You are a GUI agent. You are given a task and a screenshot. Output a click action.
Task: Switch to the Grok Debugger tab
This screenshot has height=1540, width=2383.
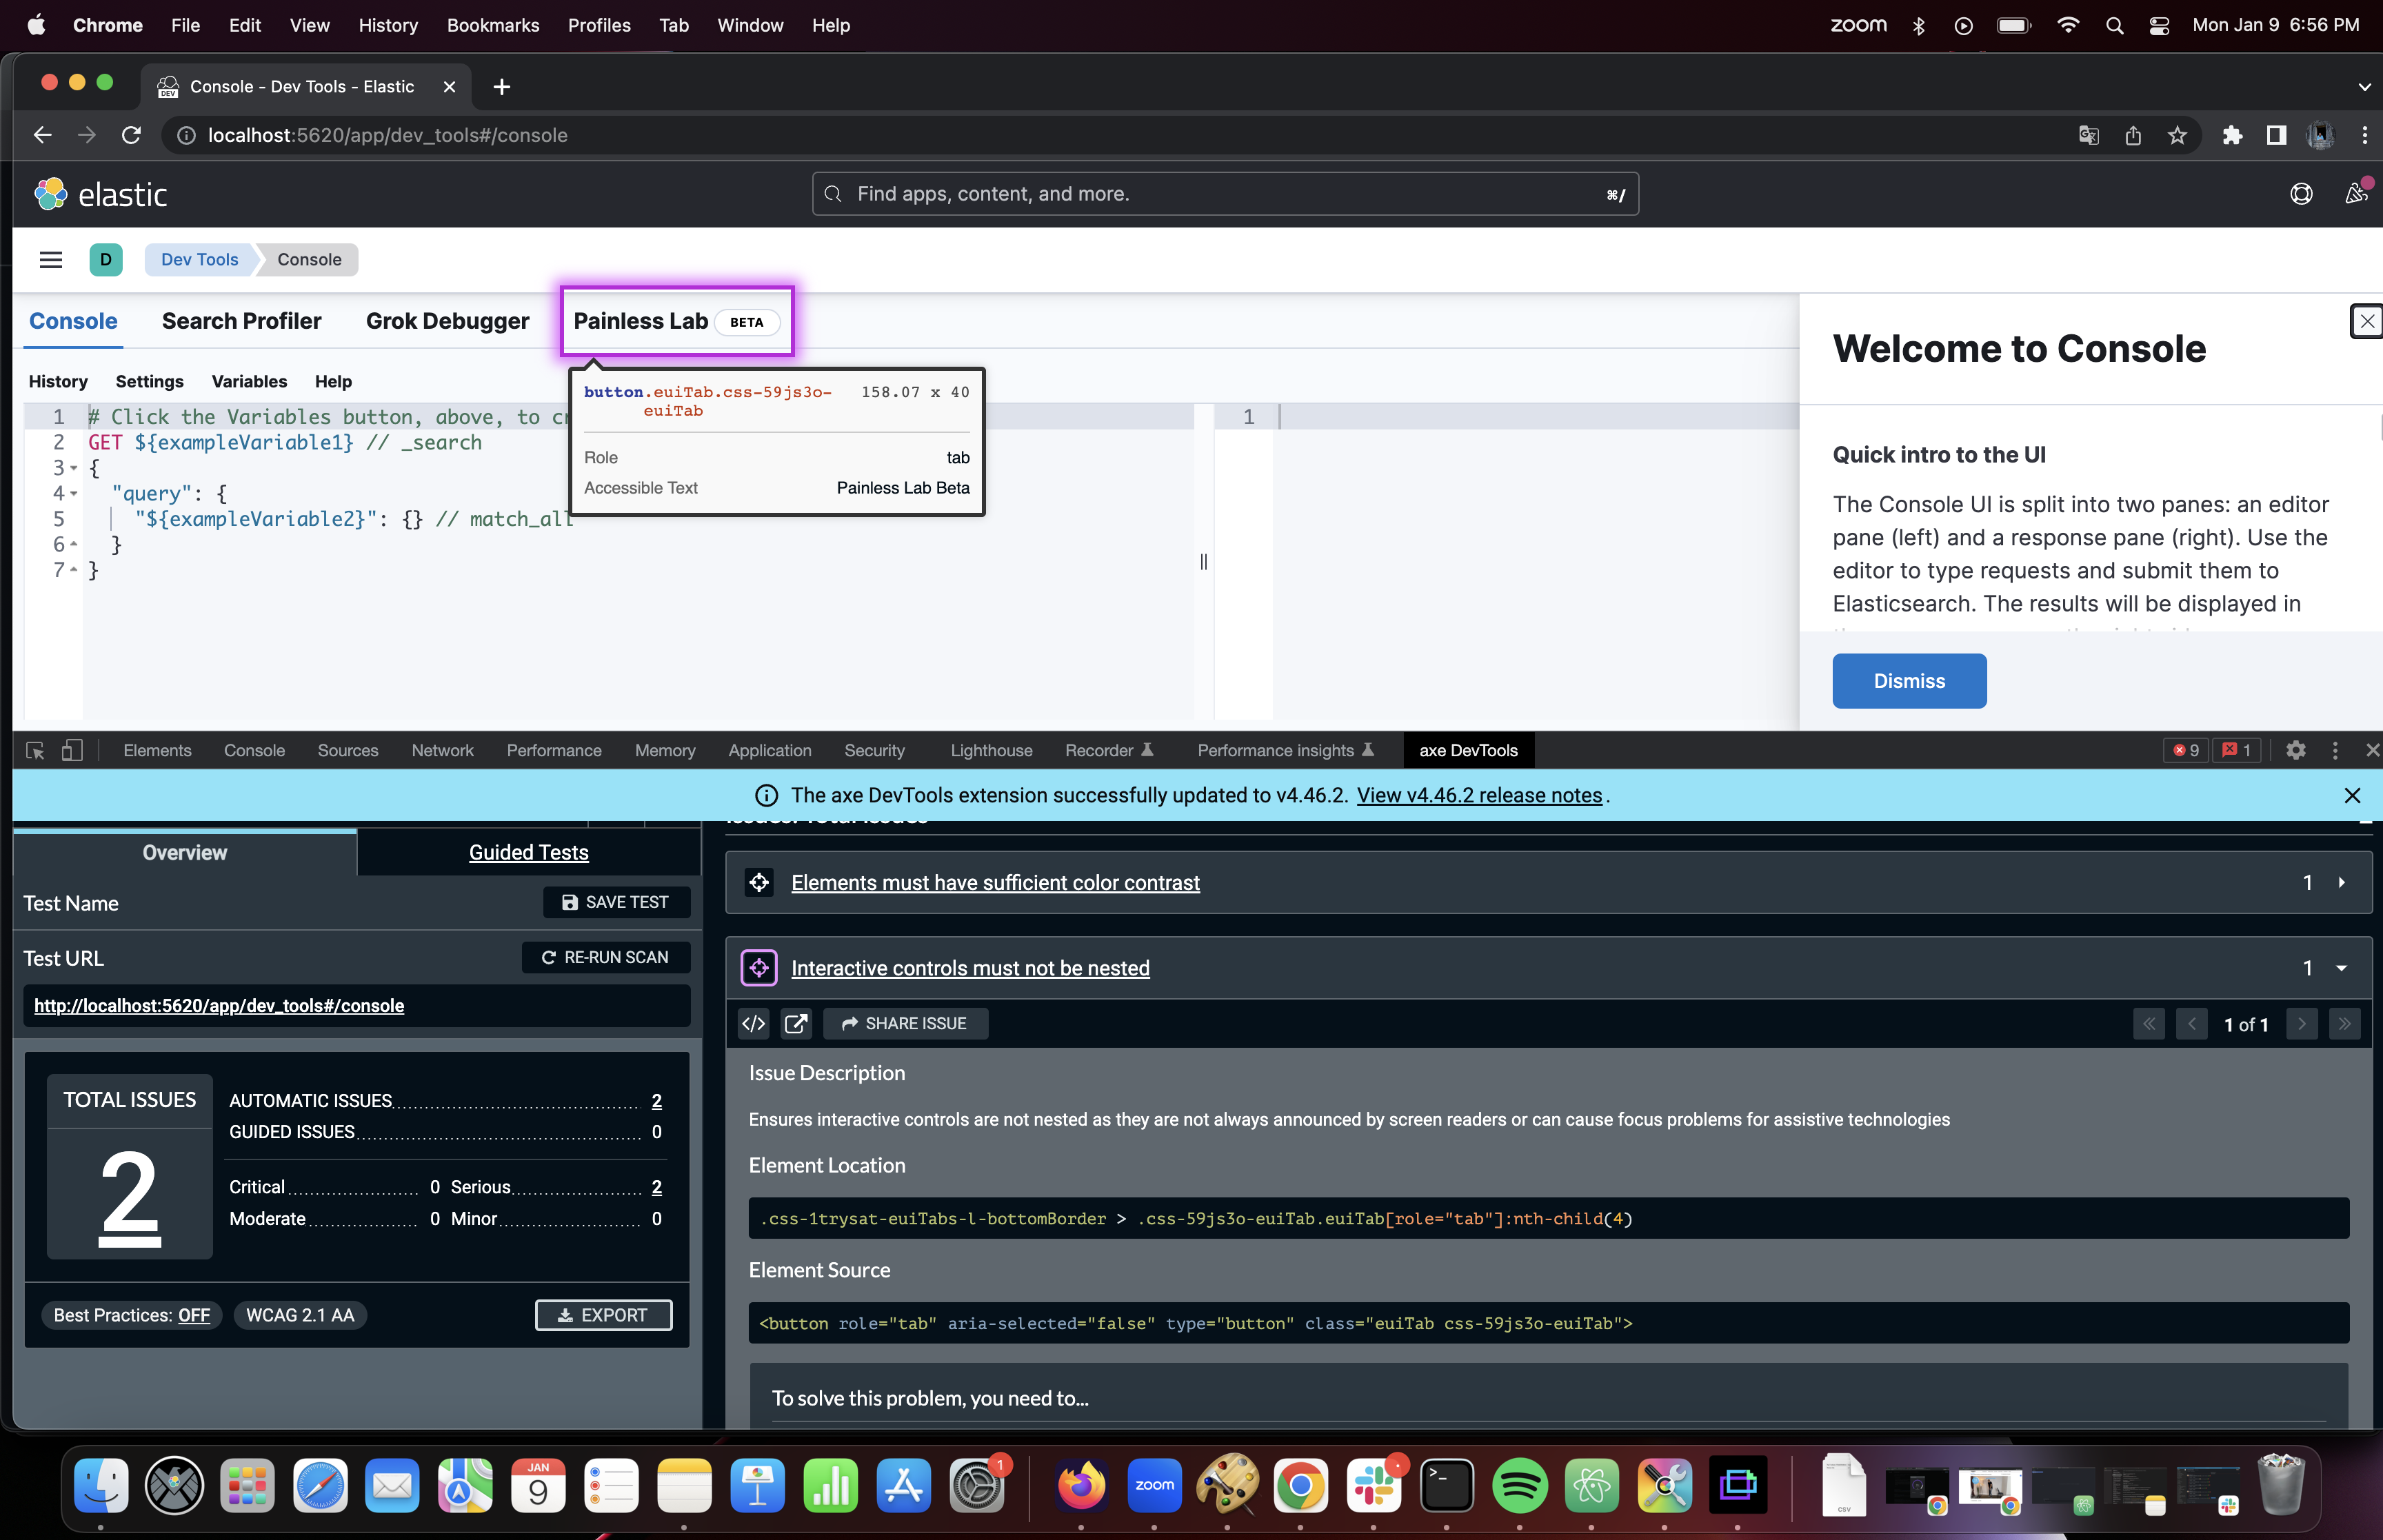coord(447,321)
